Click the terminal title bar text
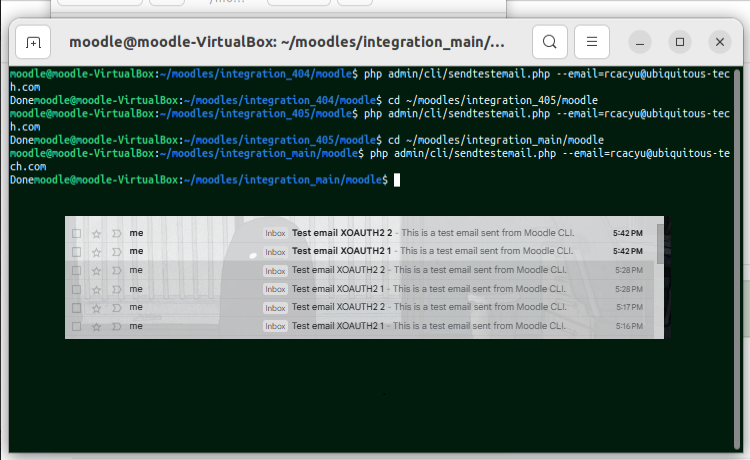The height and width of the screenshot is (460, 750). [x=287, y=42]
